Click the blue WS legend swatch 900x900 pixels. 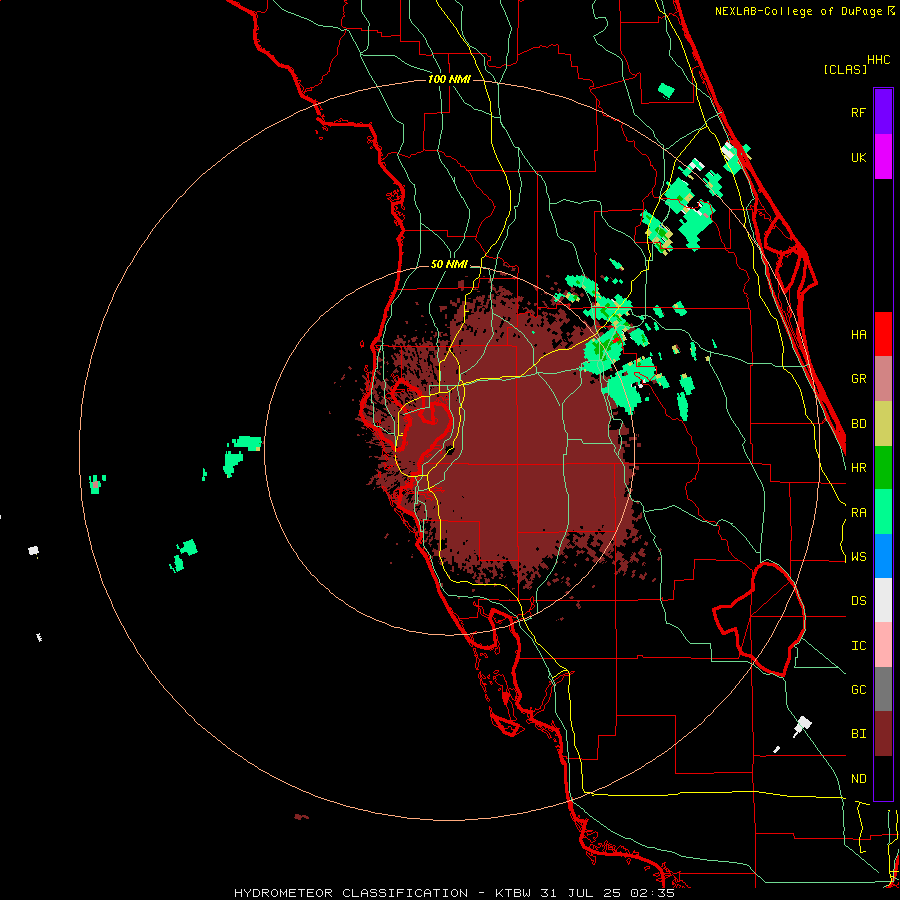click(x=883, y=556)
